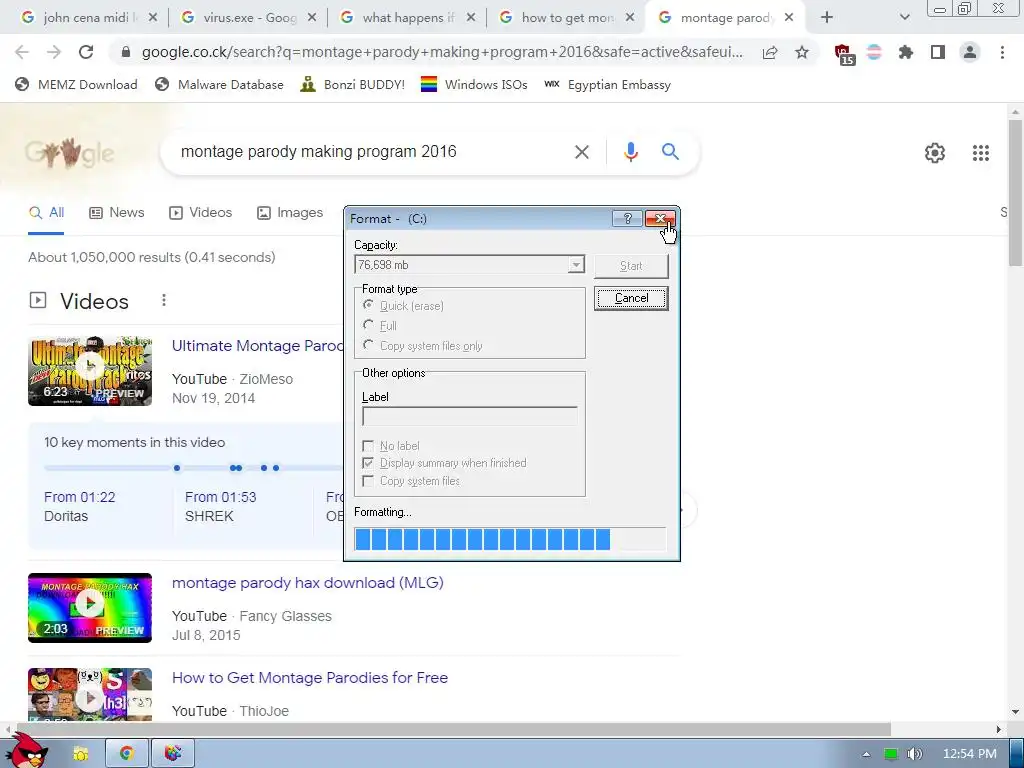Switch to the john cena midi tab

point(89,18)
